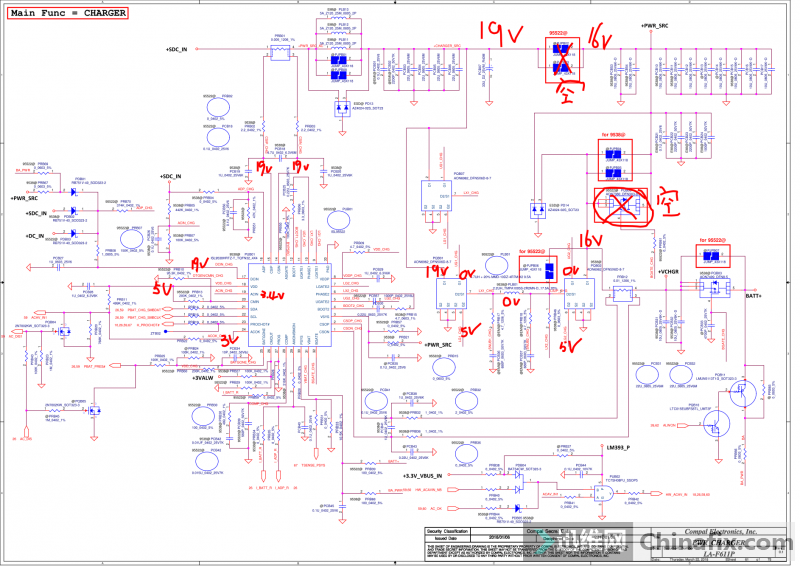Click the 'Main Func = CHARGER' title box
Image resolution: width=800 pixels, height=566 pixels.
pyautogui.click(x=67, y=13)
